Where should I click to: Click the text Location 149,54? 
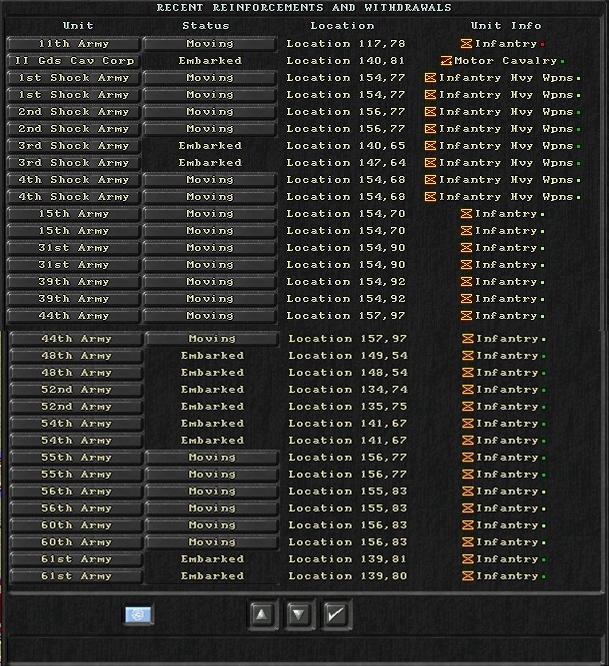(348, 356)
